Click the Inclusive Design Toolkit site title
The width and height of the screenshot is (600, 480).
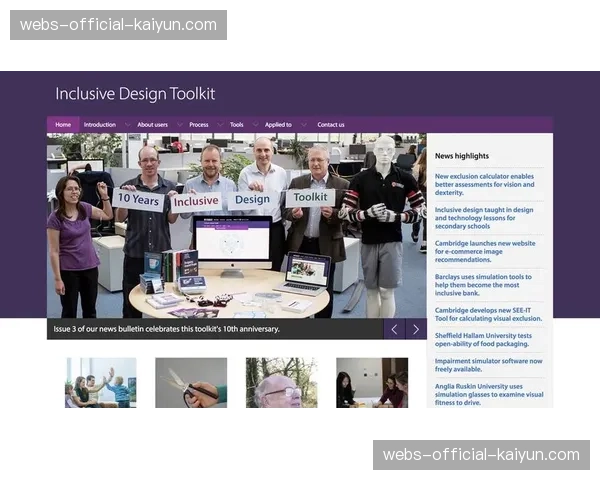pos(135,94)
